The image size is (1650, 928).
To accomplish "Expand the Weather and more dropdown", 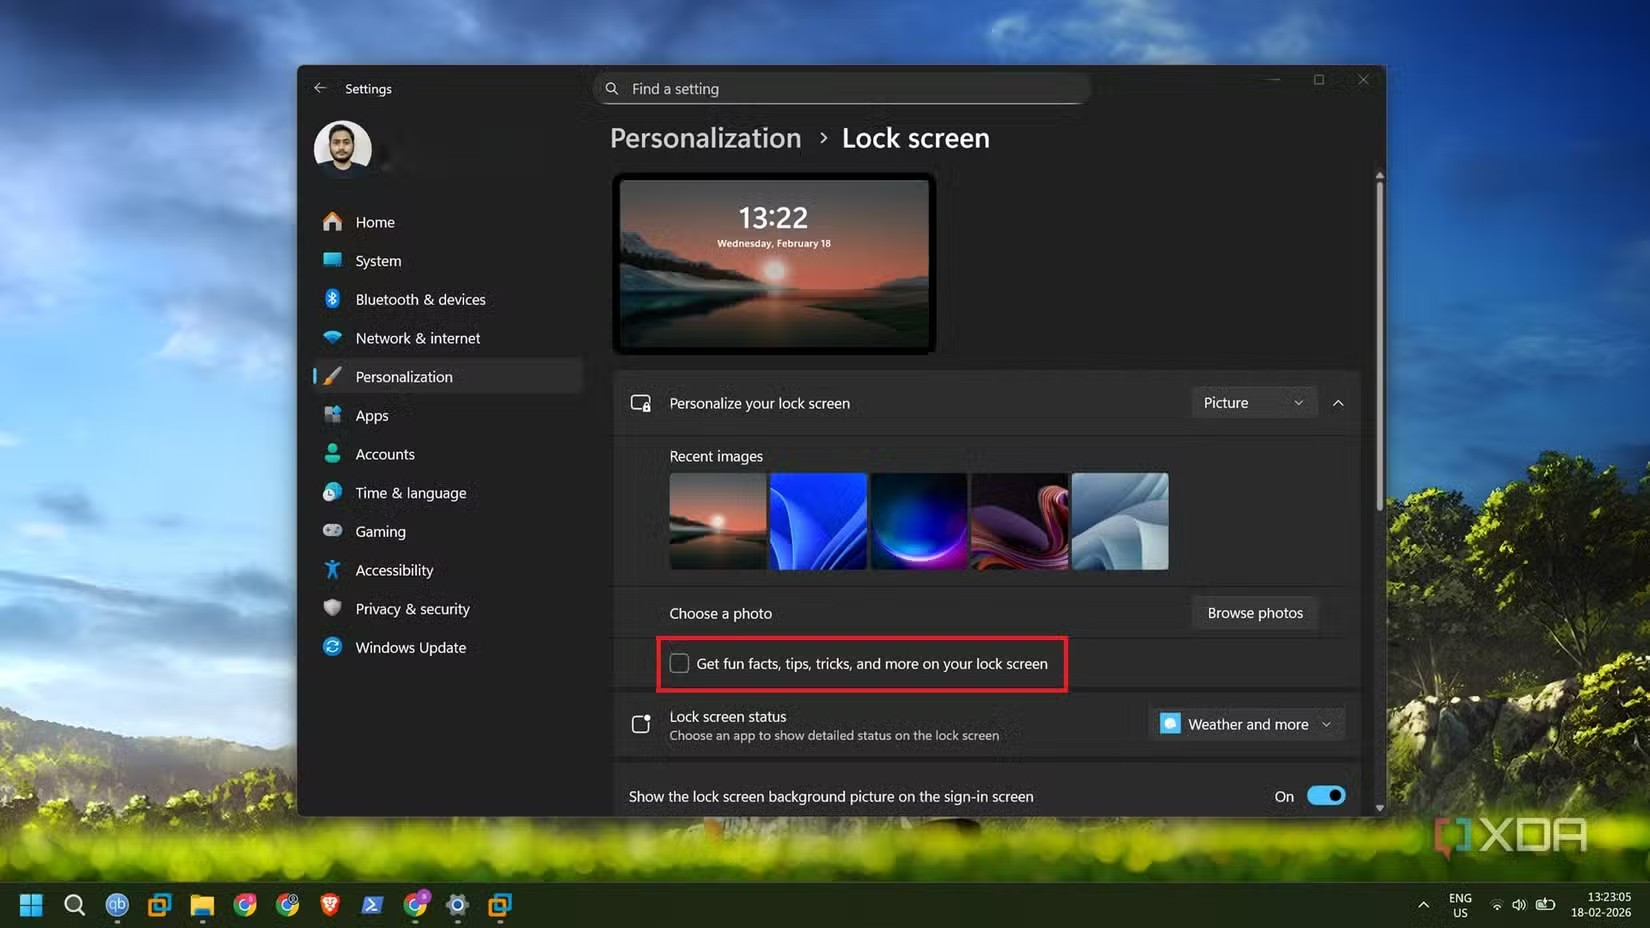I will point(1246,724).
